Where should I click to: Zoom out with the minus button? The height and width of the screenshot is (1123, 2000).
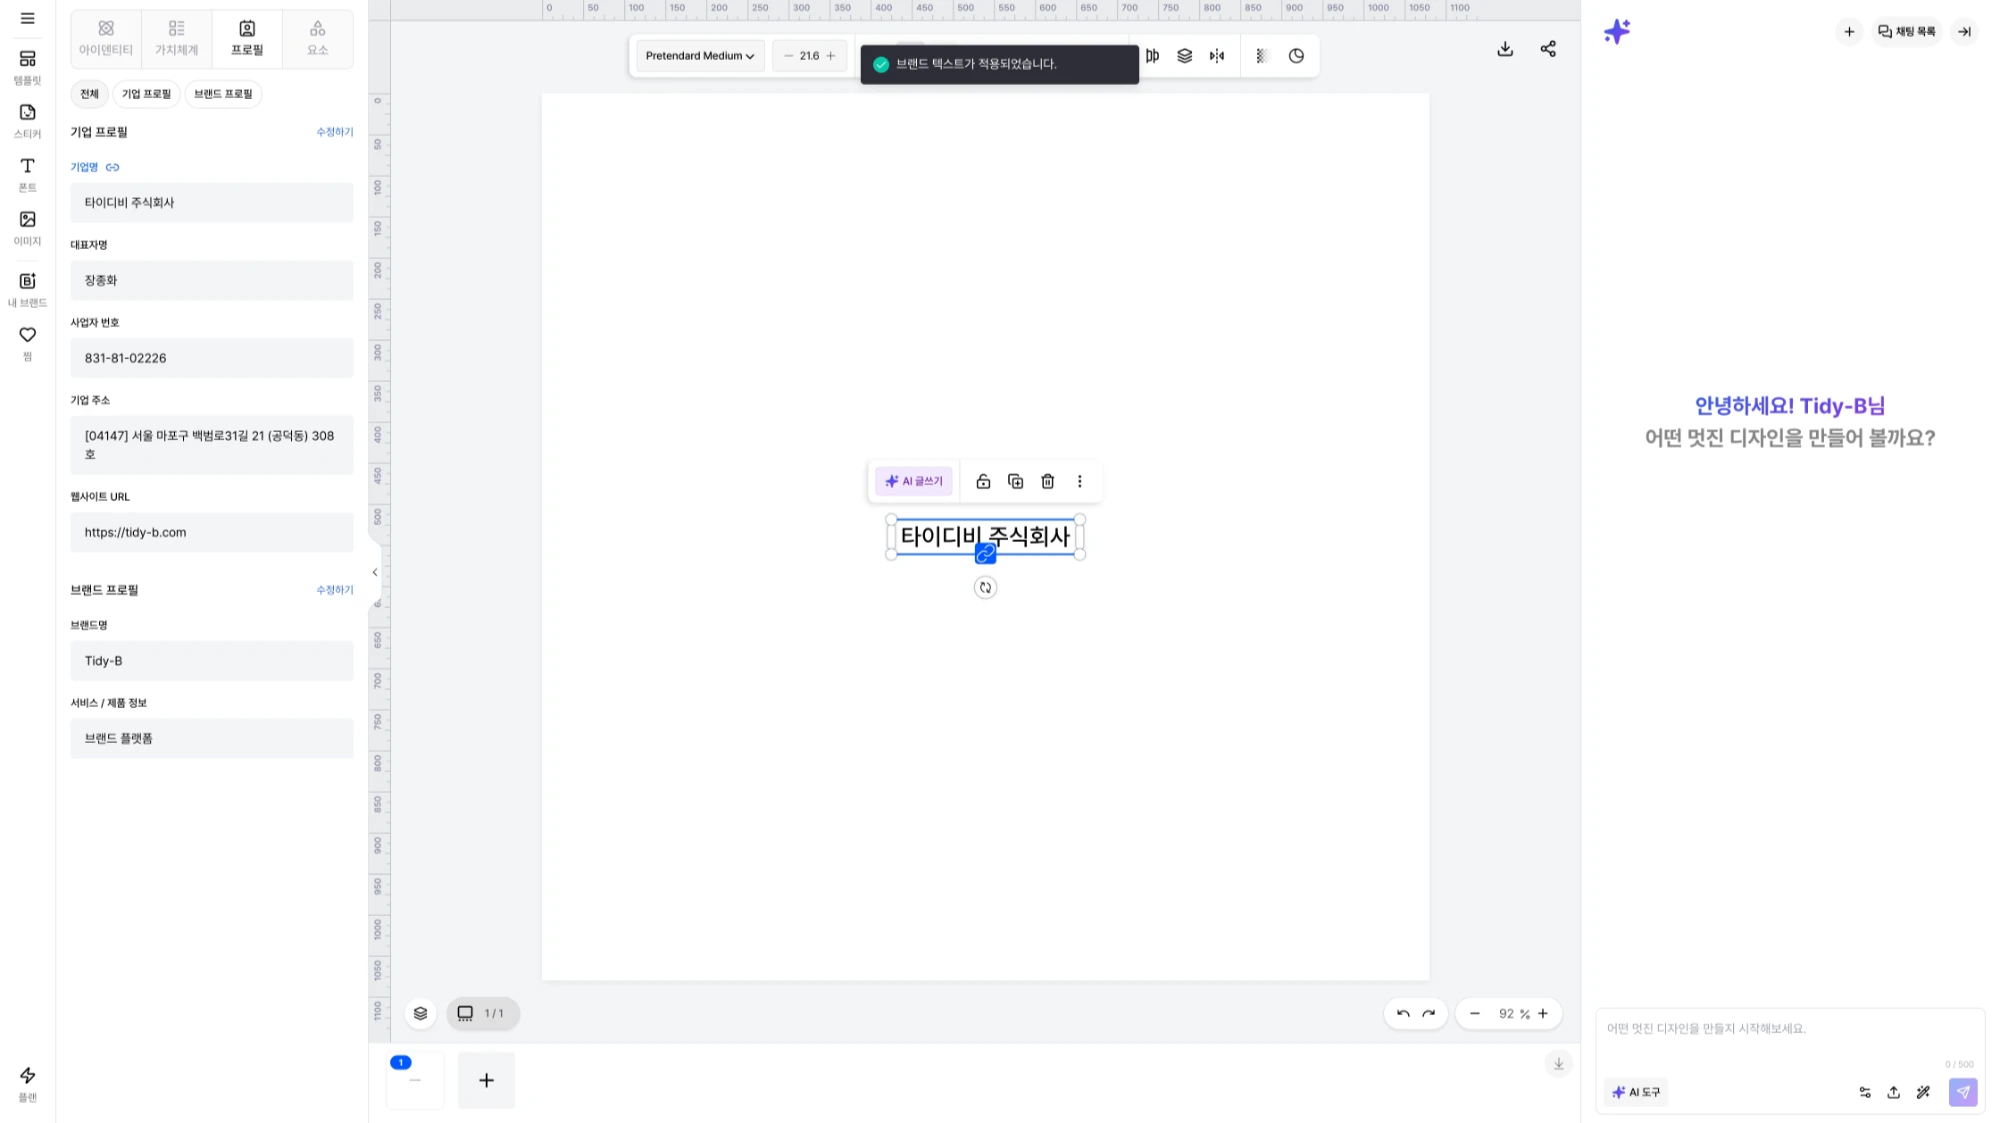pyautogui.click(x=1474, y=1014)
